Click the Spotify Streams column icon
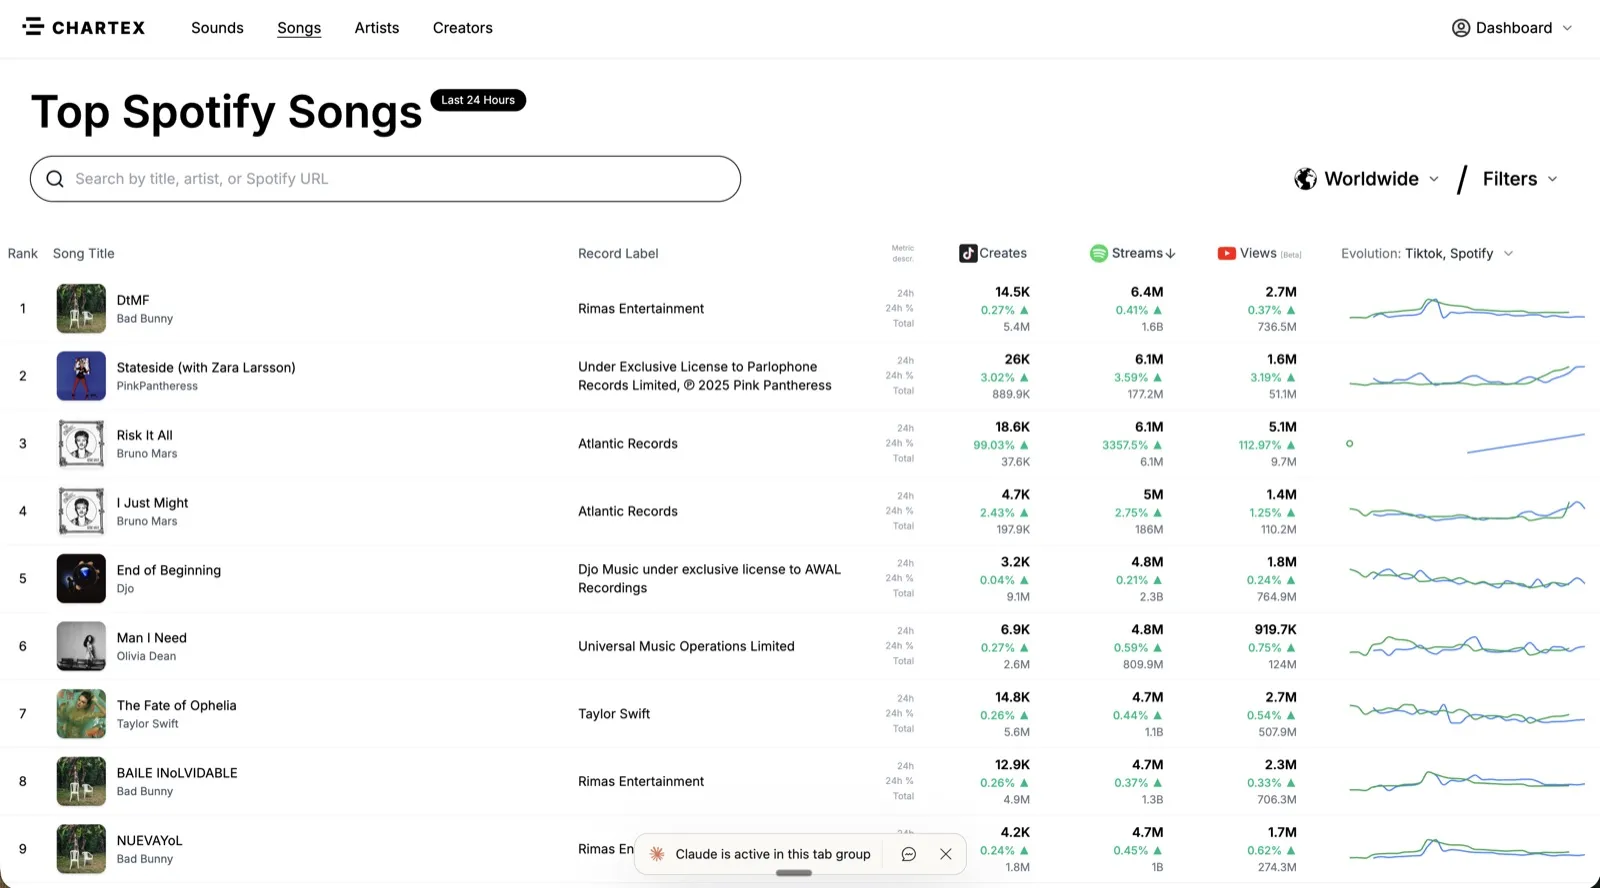 pos(1098,254)
